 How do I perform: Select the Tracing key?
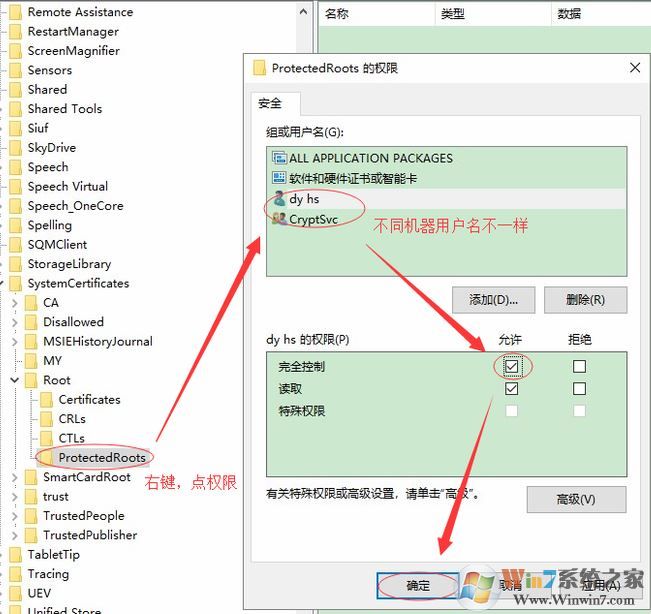click(x=48, y=574)
